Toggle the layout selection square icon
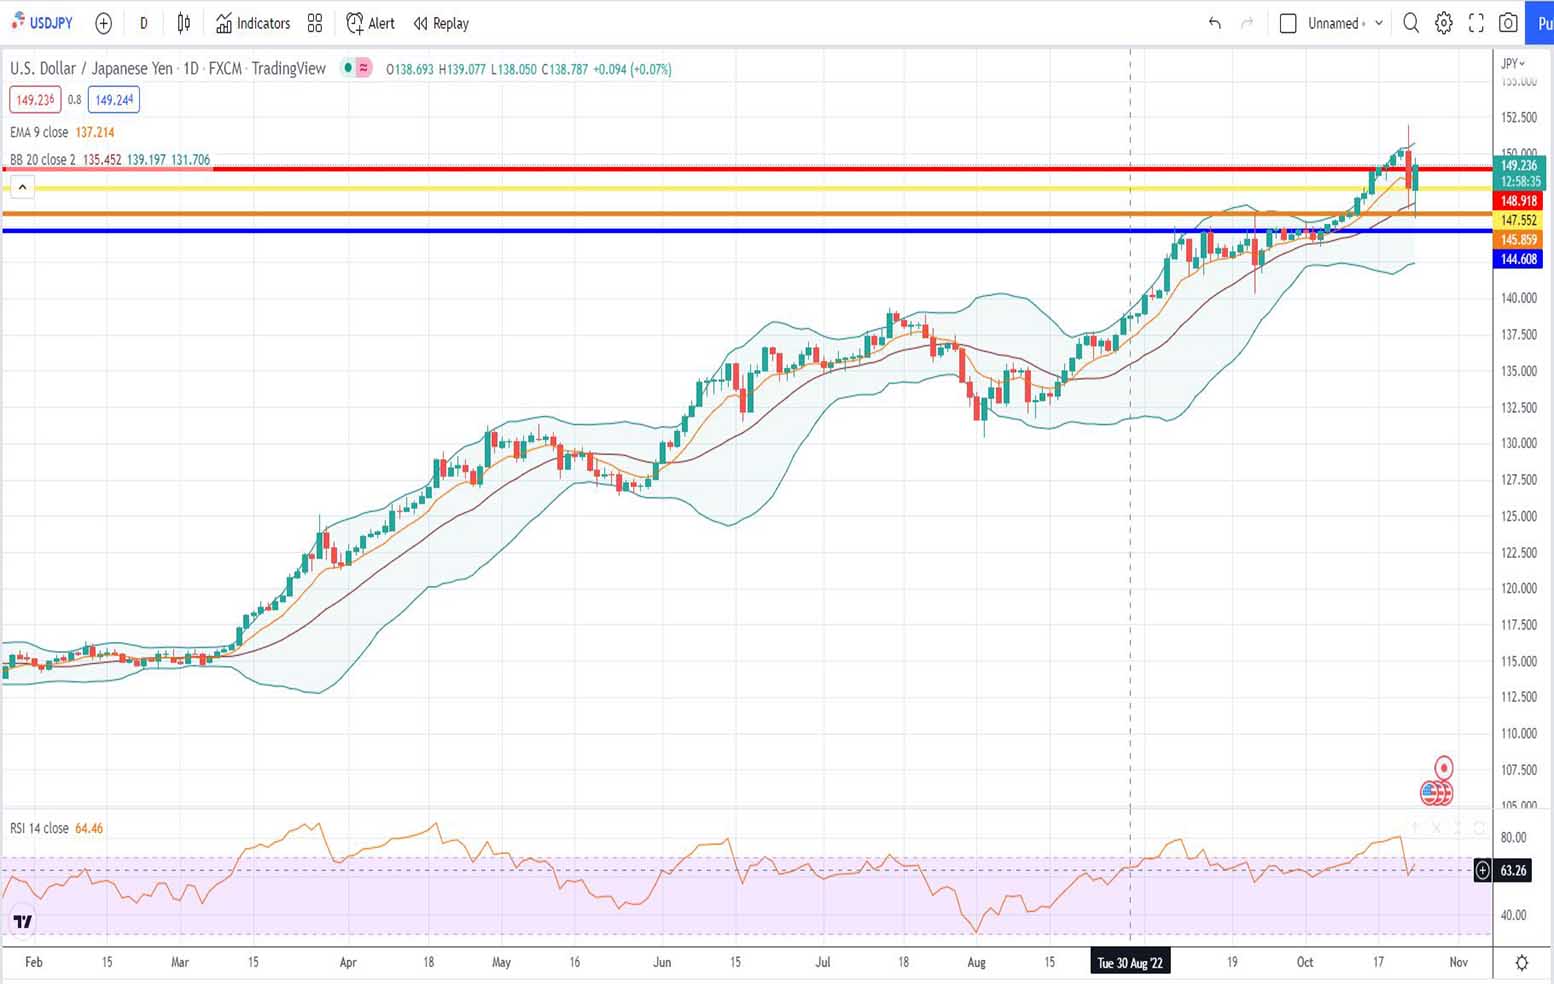The image size is (1554, 984). coord(1288,23)
